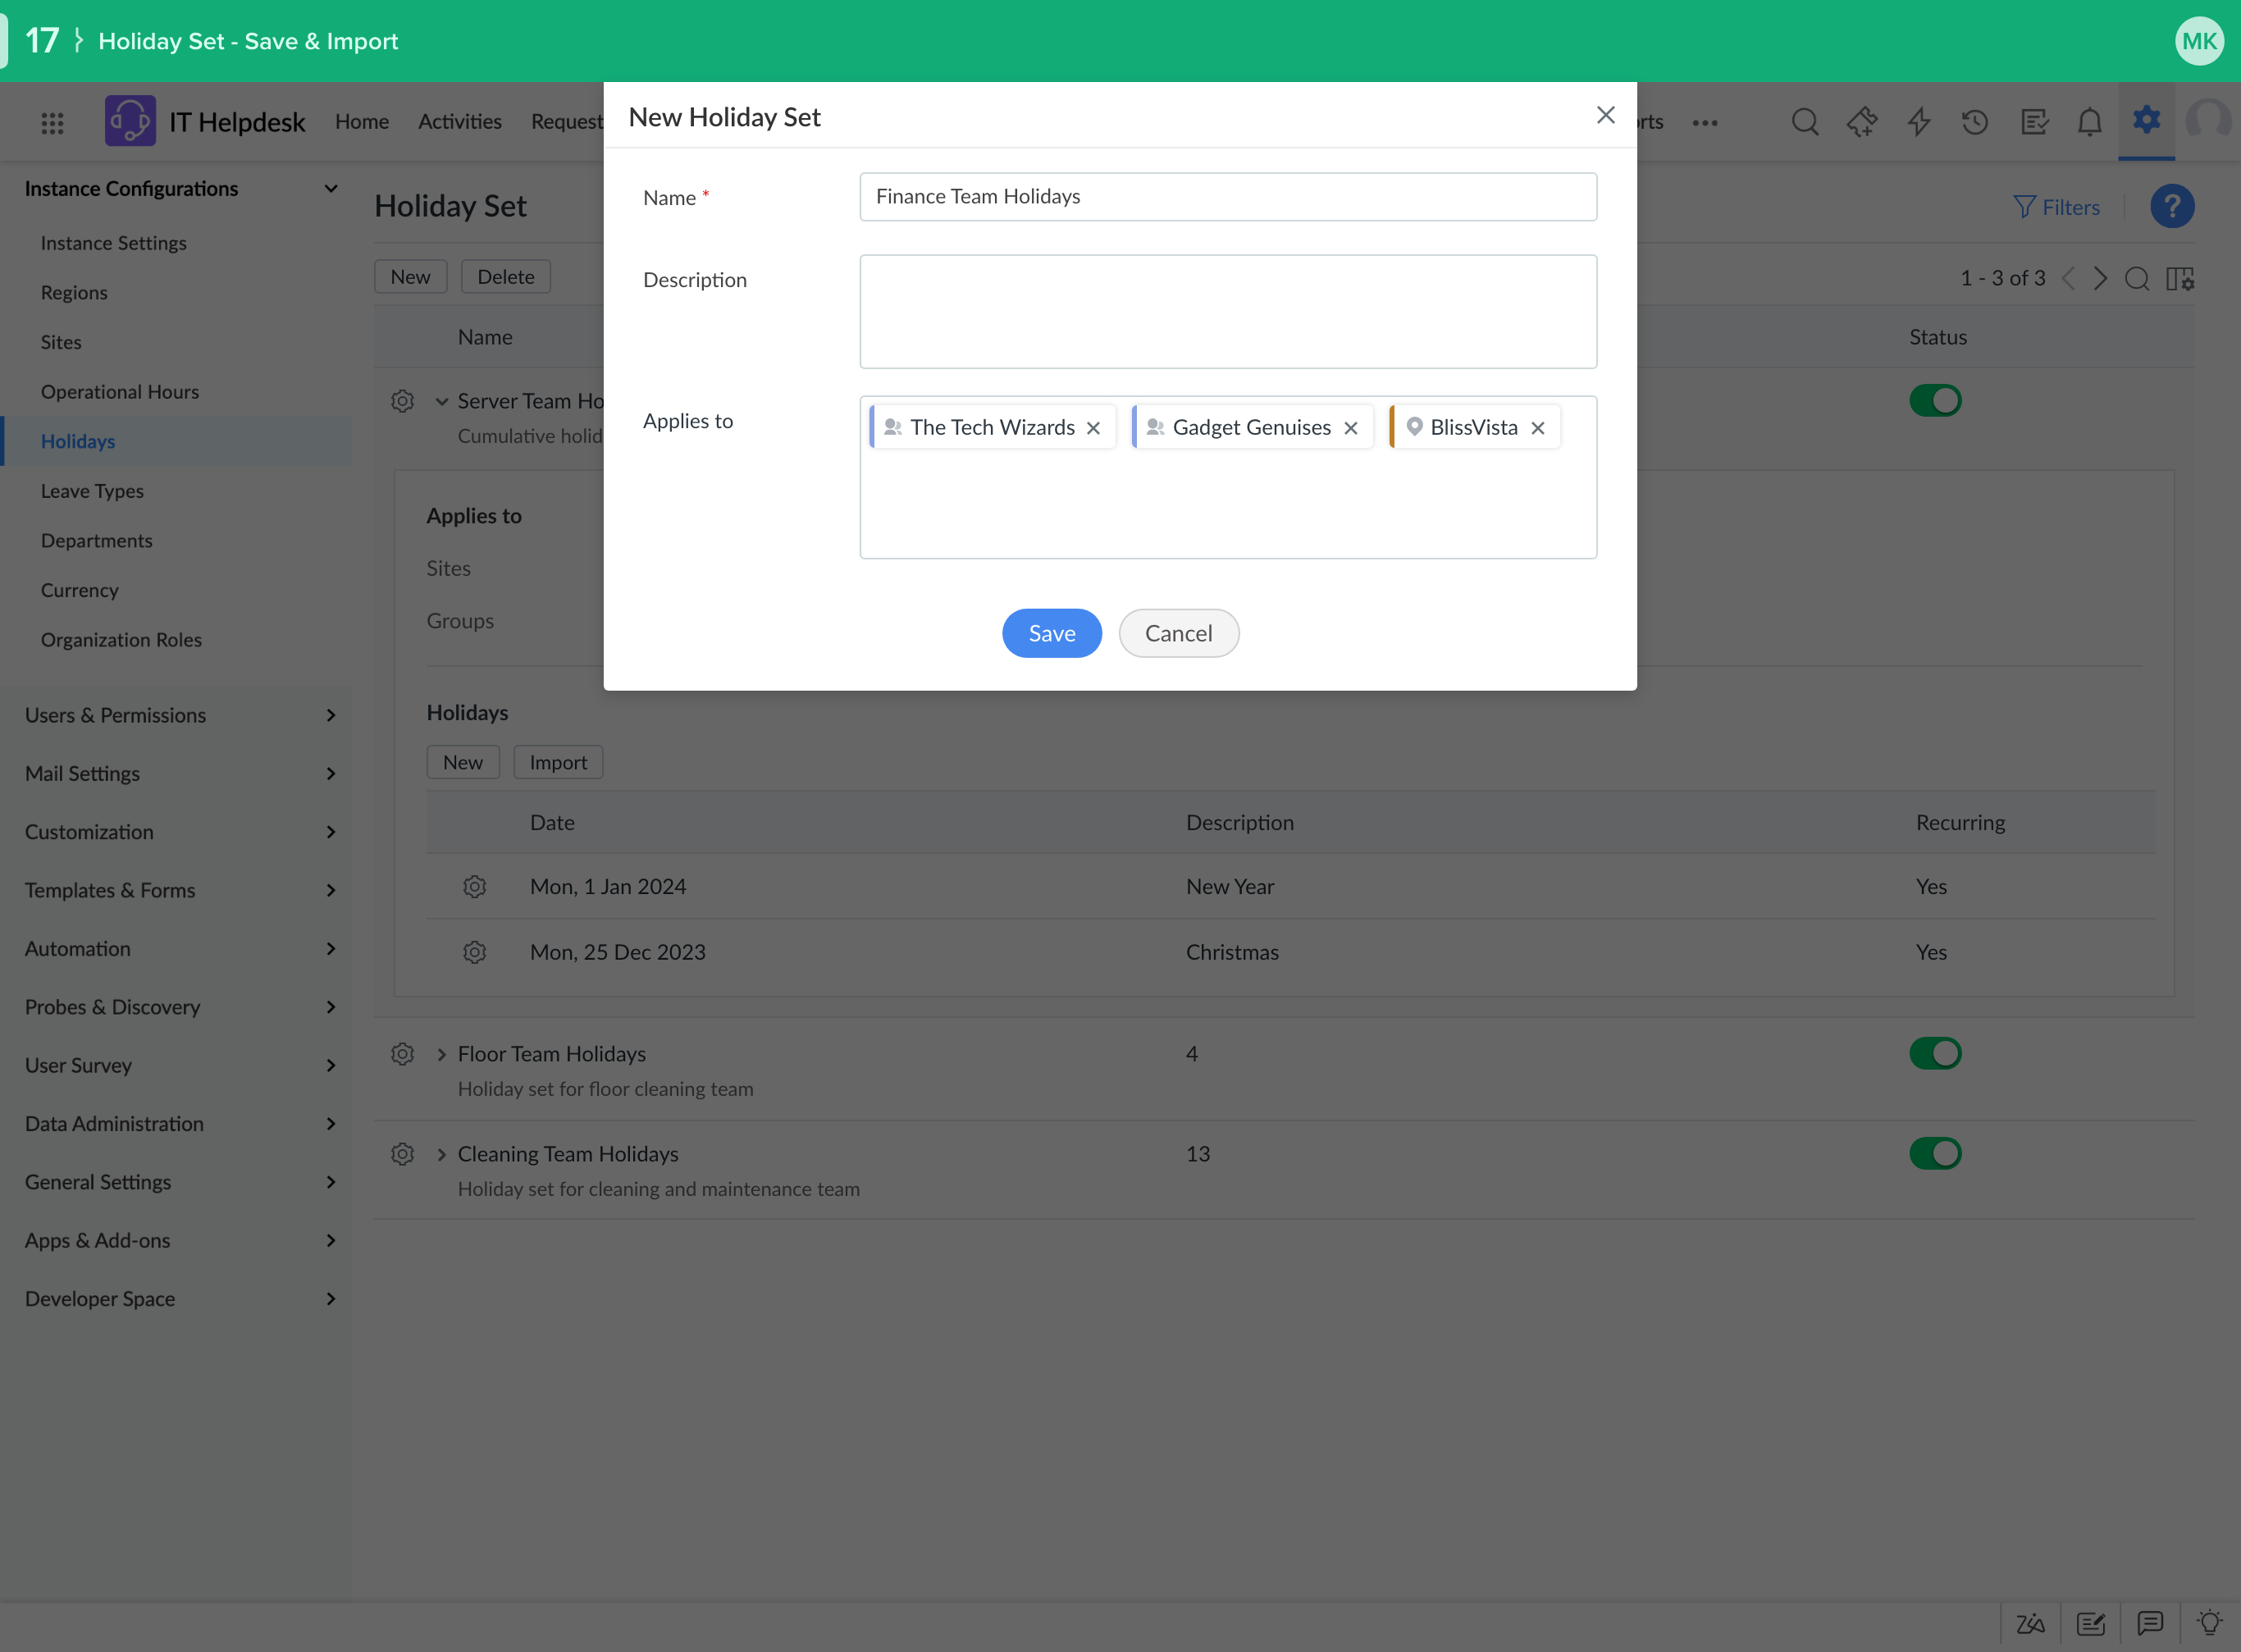
Task: Open Filters for holiday sets
Action: 2056,207
